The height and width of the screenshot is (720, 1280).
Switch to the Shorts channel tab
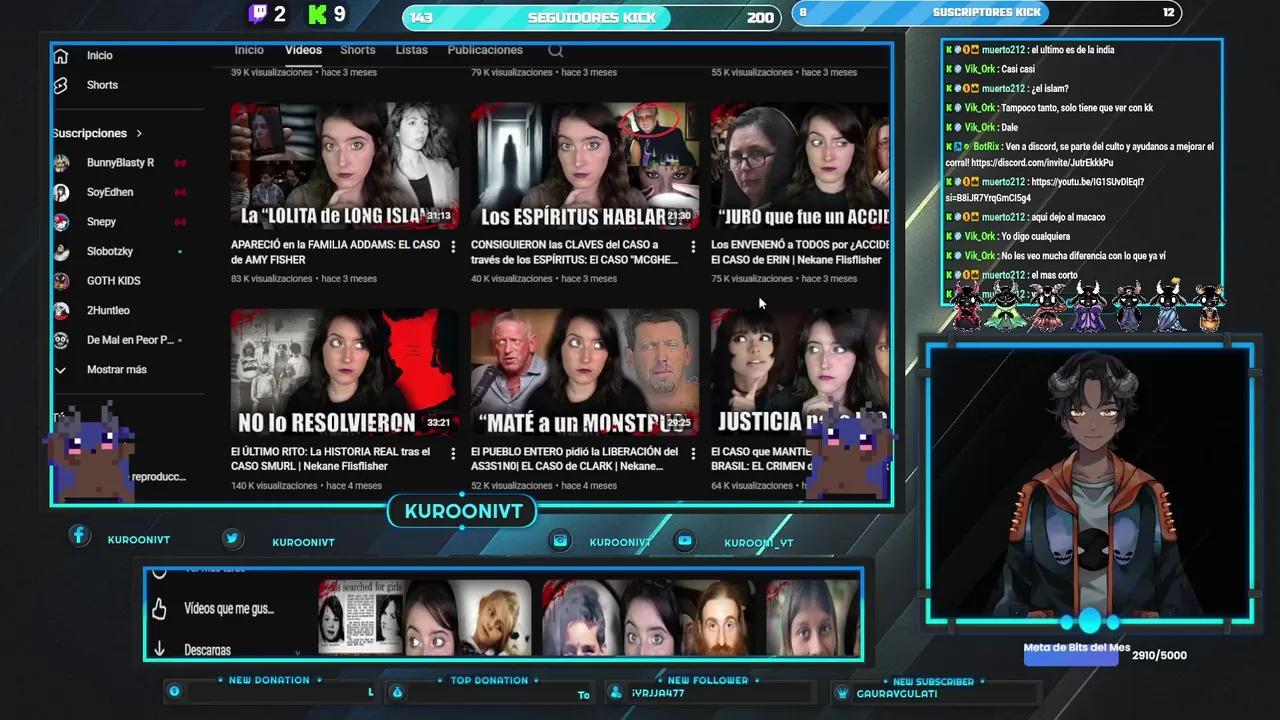point(358,50)
